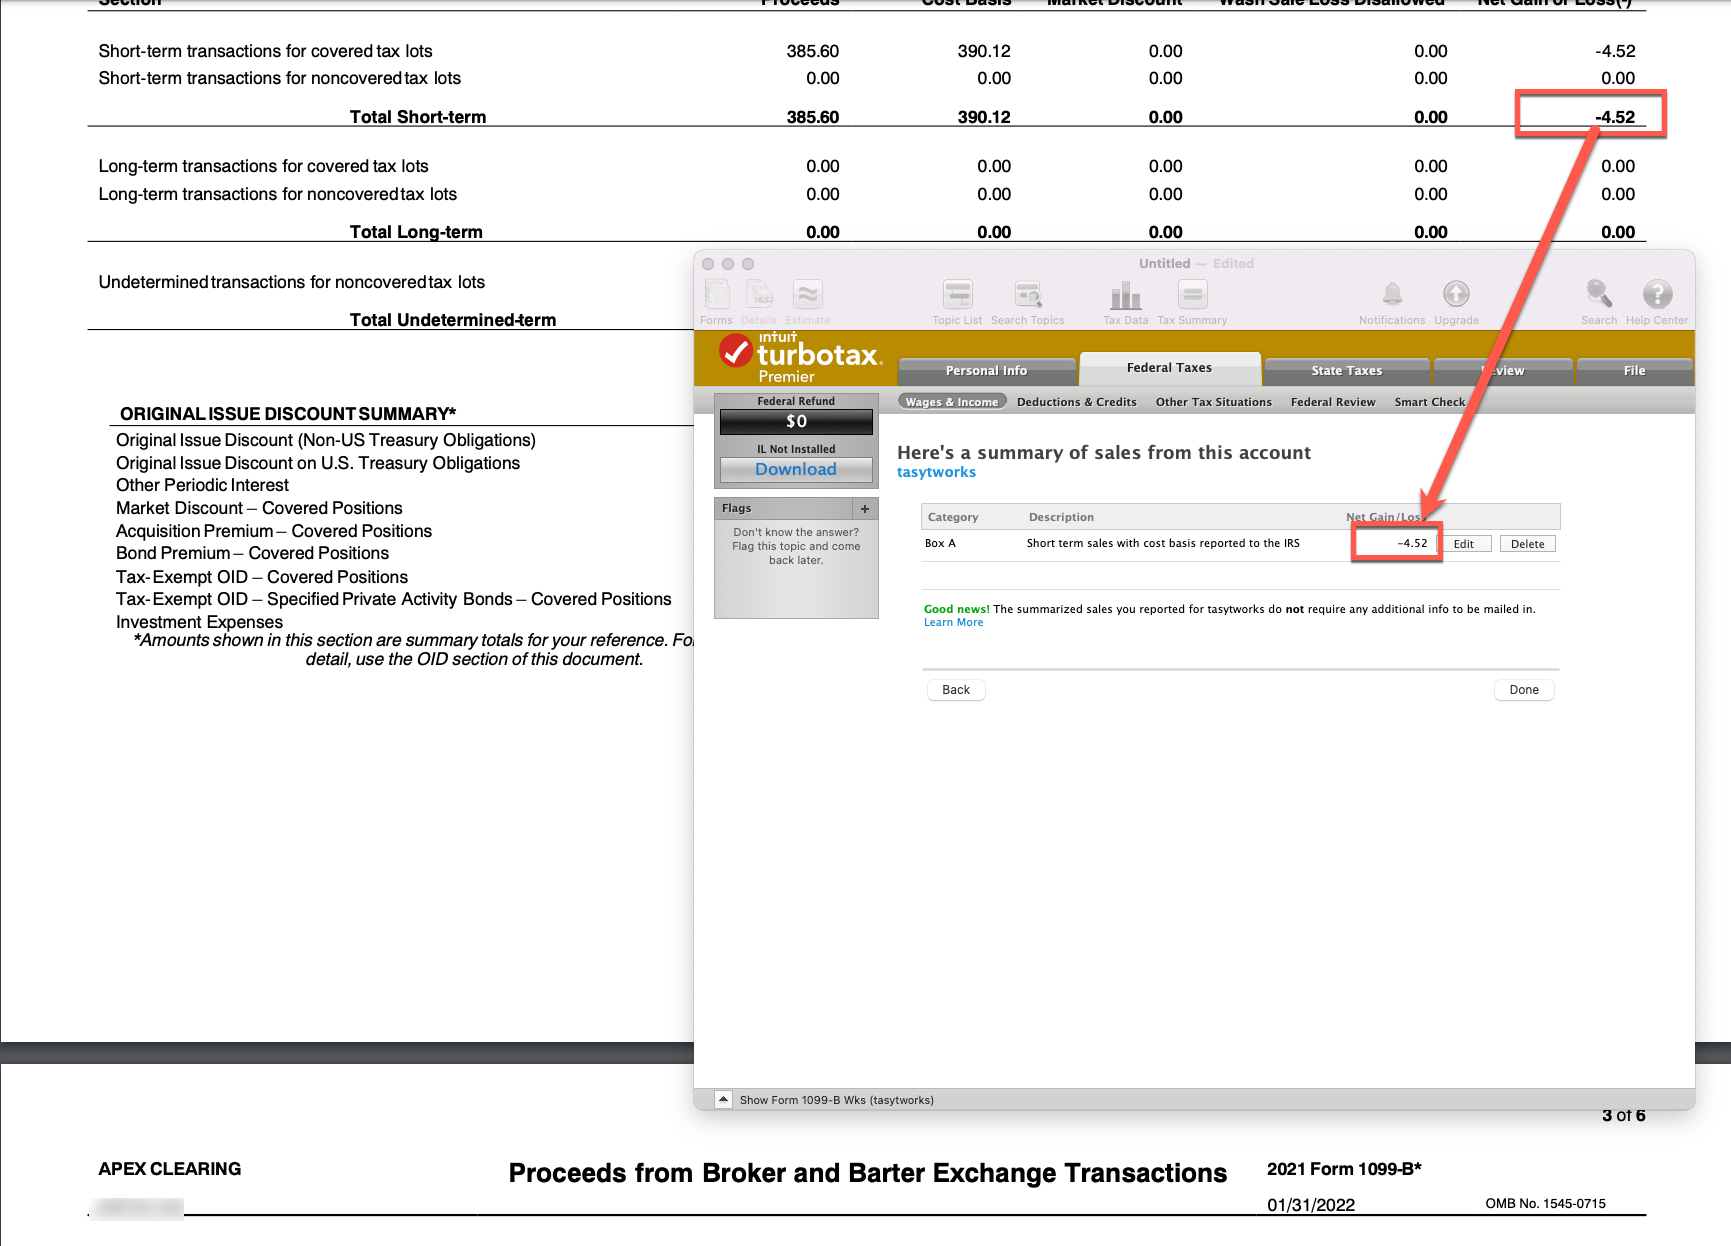Click the Estimate icon

807,299
